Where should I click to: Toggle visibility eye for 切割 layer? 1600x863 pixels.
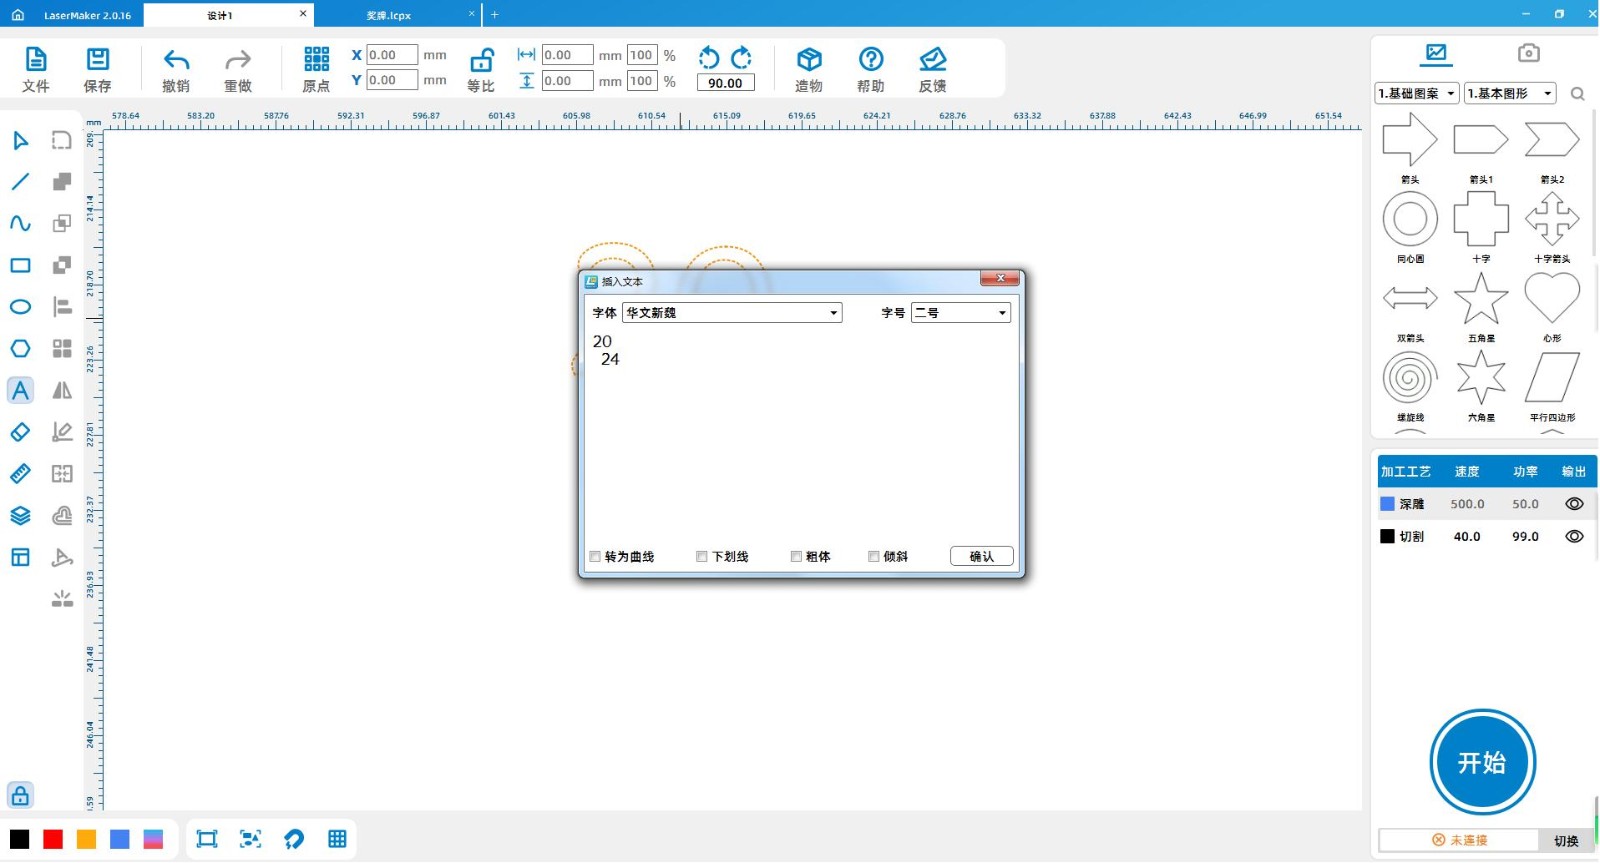point(1574,537)
